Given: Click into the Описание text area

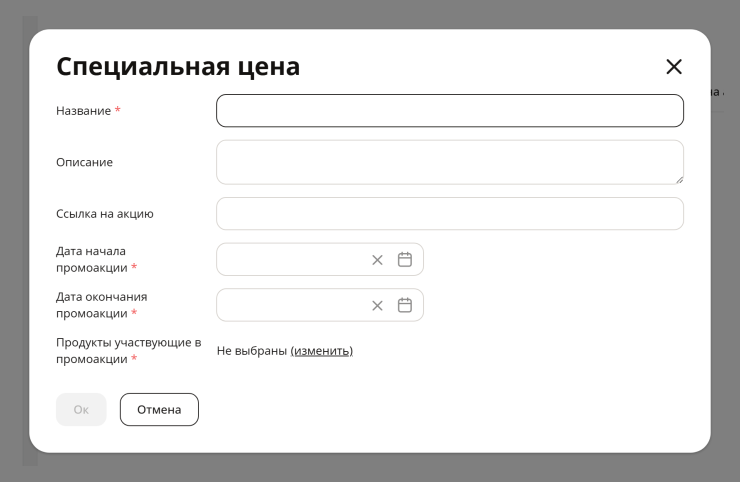Looking at the screenshot, I should [450, 162].
